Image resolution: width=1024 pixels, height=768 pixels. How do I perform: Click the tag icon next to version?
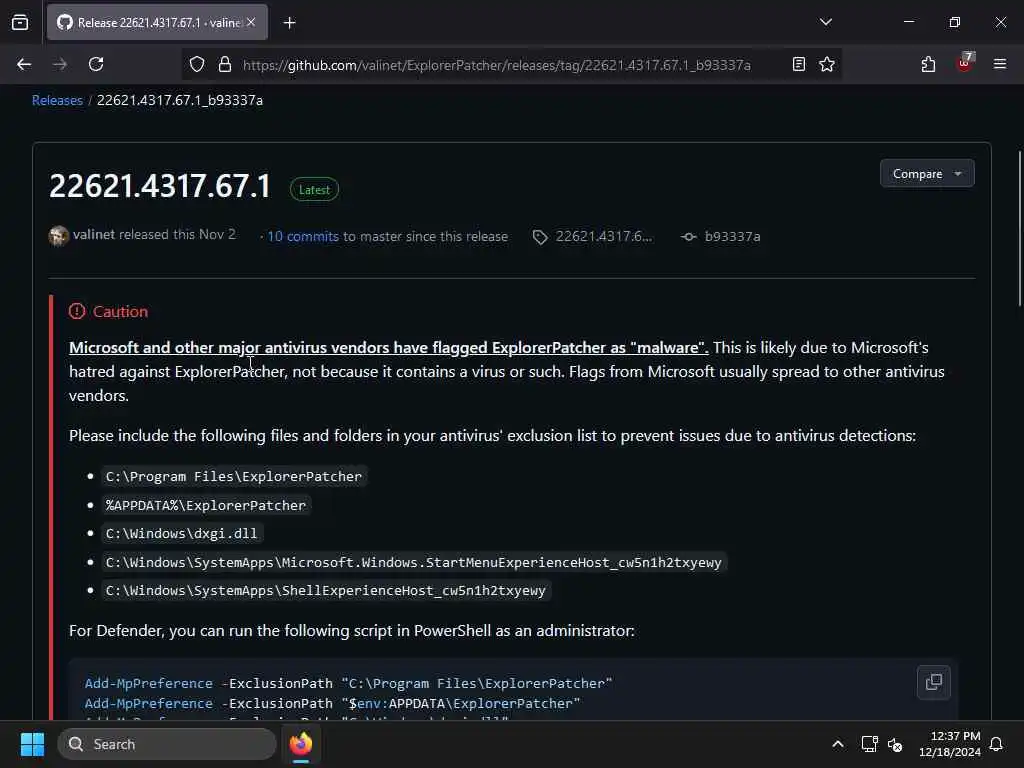pos(540,237)
